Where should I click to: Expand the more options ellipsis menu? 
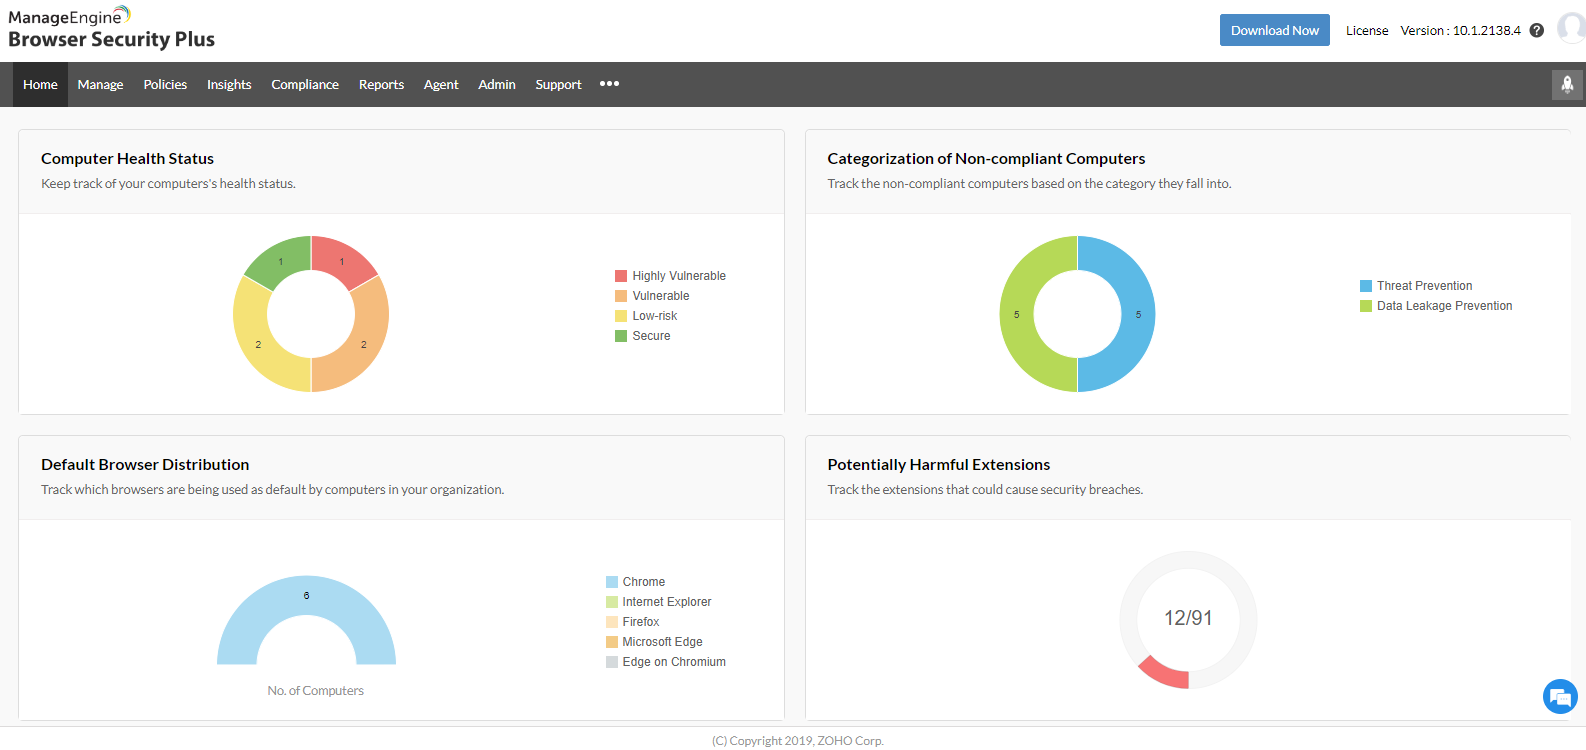(609, 84)
